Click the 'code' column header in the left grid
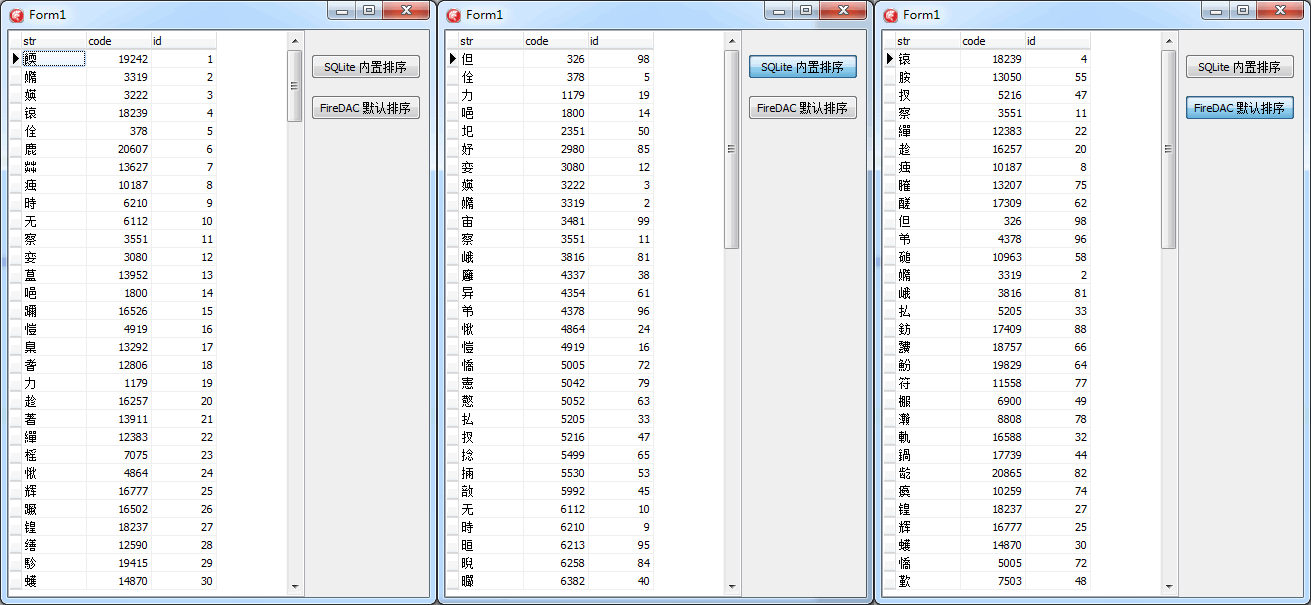 coord(118,41)
